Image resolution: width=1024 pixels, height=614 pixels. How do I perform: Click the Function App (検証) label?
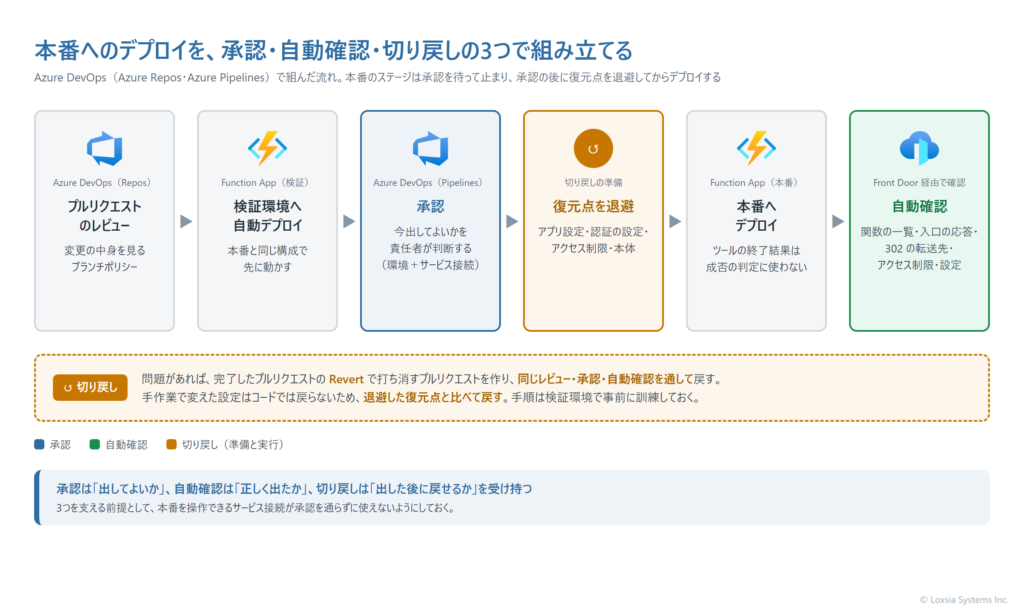pyautogui.click(x=264, y=183)
